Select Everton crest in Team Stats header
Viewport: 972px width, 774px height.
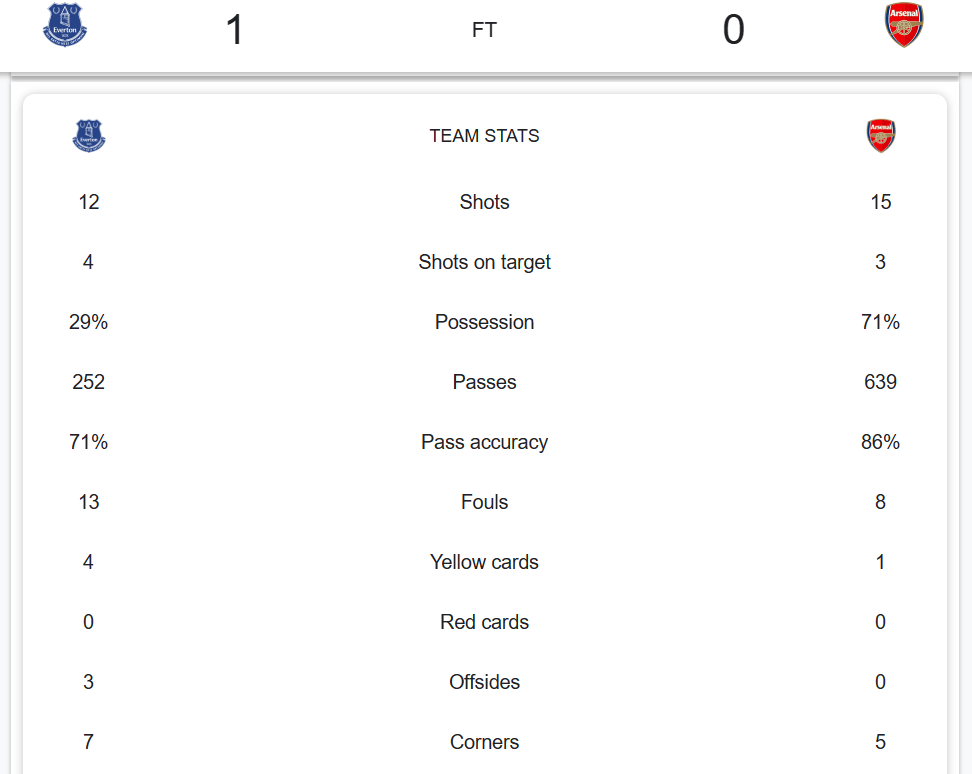coord(89,135)
